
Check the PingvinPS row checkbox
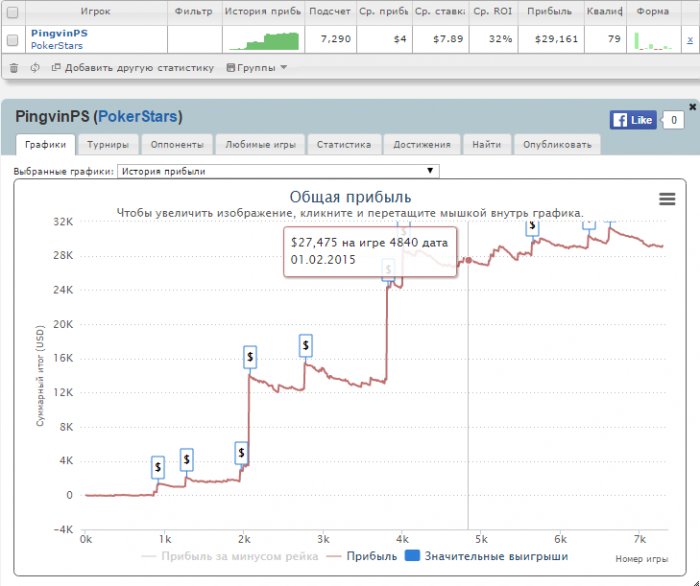click(x=12, y=40)
